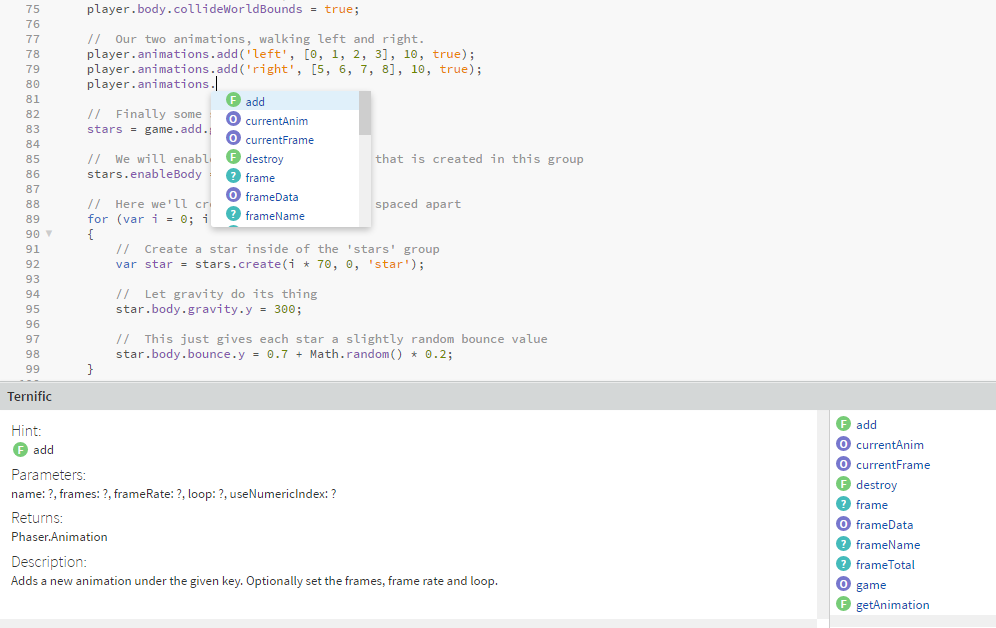Click function icon beside 'destroy' in popup
The image size is (996, 628).
click(x=234, y=157)
